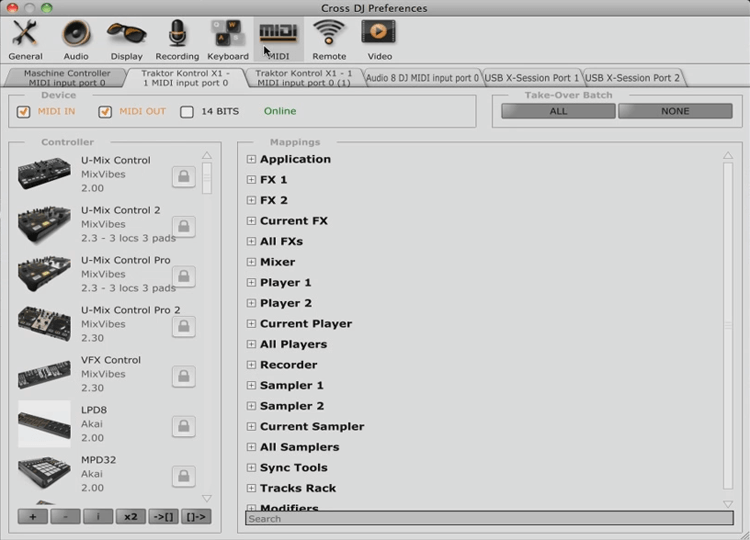Image resolution: width=750 pixels, height=540 pixels.
Task: Expand the All FXs mappings group
Action: (x=251, y=241)
